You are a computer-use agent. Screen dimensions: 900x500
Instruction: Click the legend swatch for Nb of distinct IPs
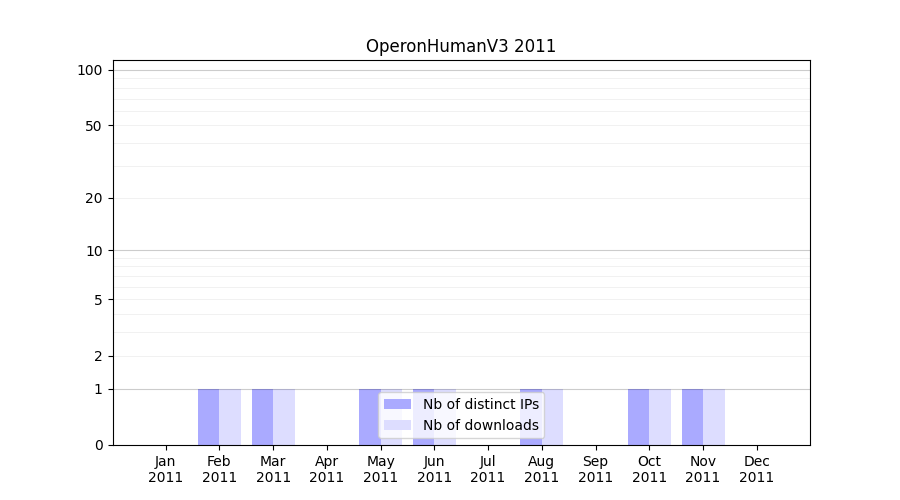pyautogui.click(x=397, y=404)
